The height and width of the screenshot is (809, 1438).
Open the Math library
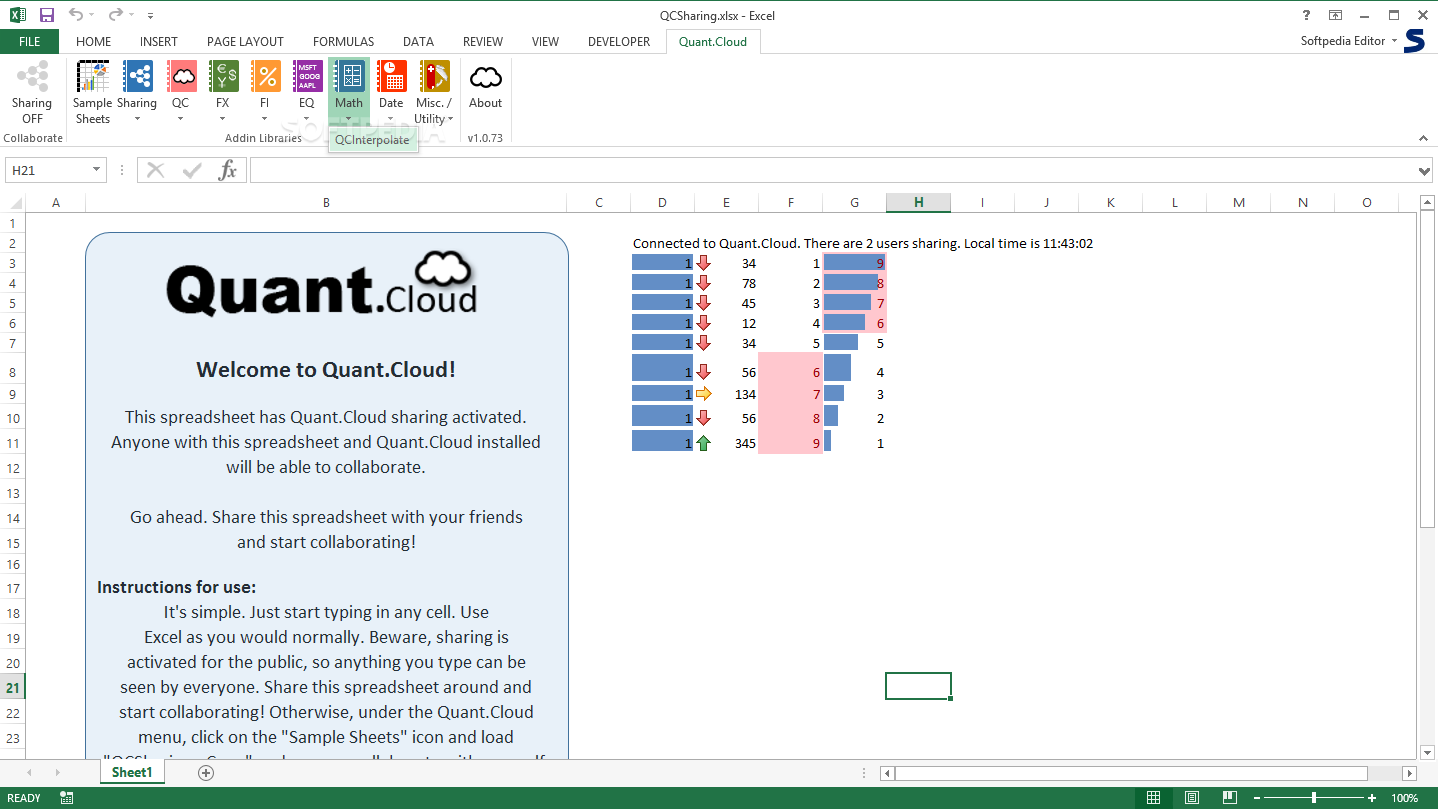pyautogui.click(x=349, y=92)
